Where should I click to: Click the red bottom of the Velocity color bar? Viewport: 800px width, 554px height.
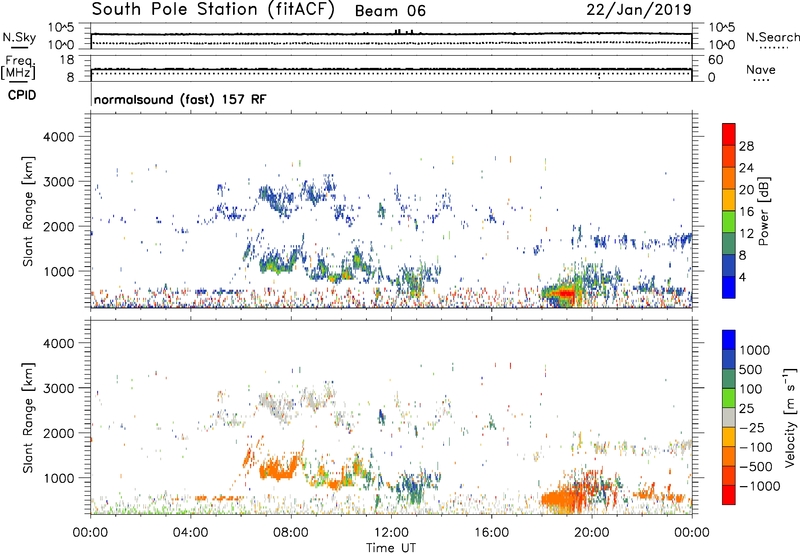tap(729, 495)
